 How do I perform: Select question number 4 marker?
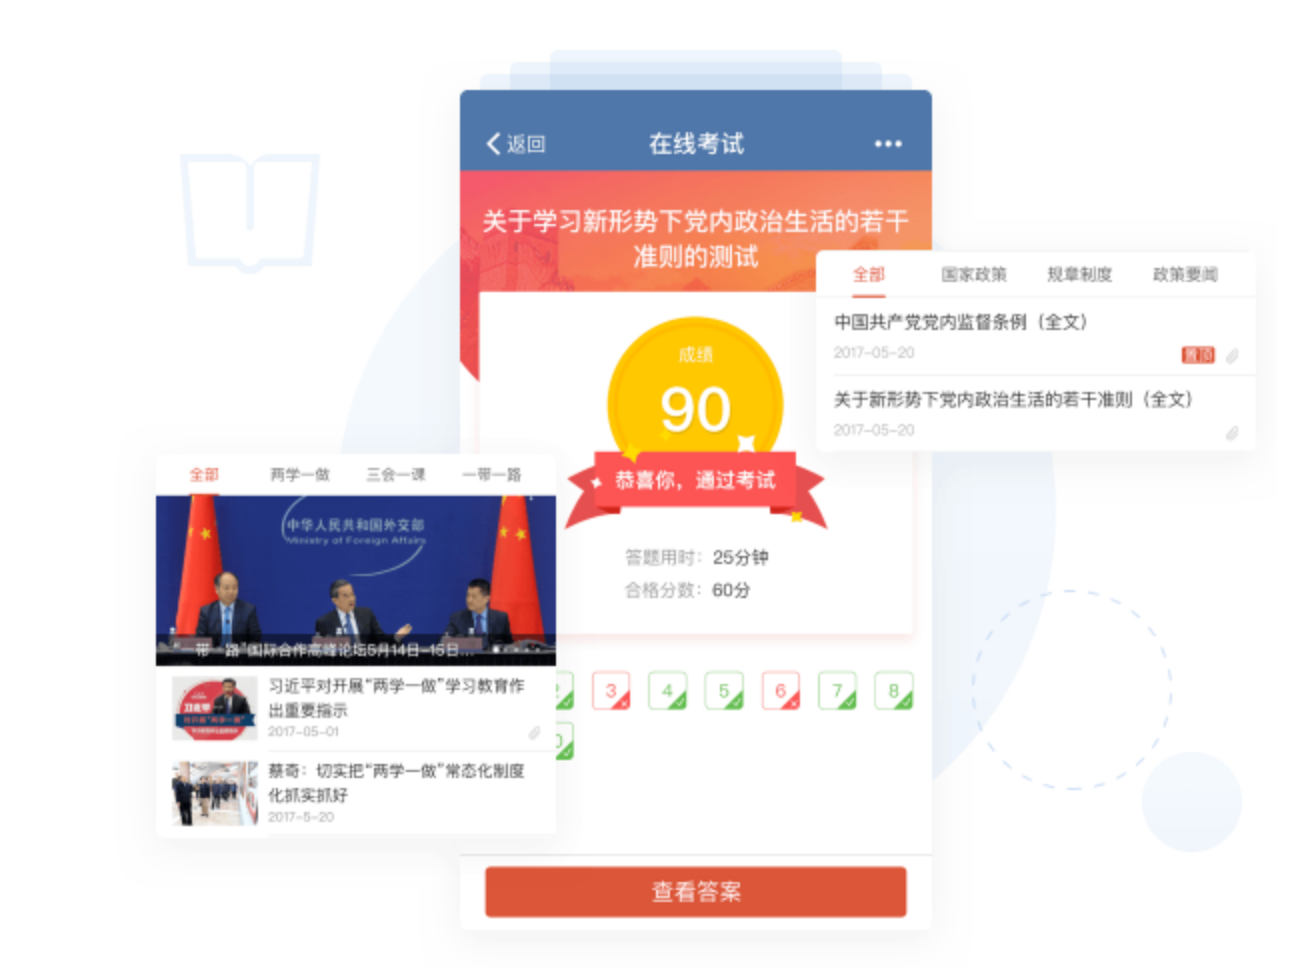coord(667,691)
